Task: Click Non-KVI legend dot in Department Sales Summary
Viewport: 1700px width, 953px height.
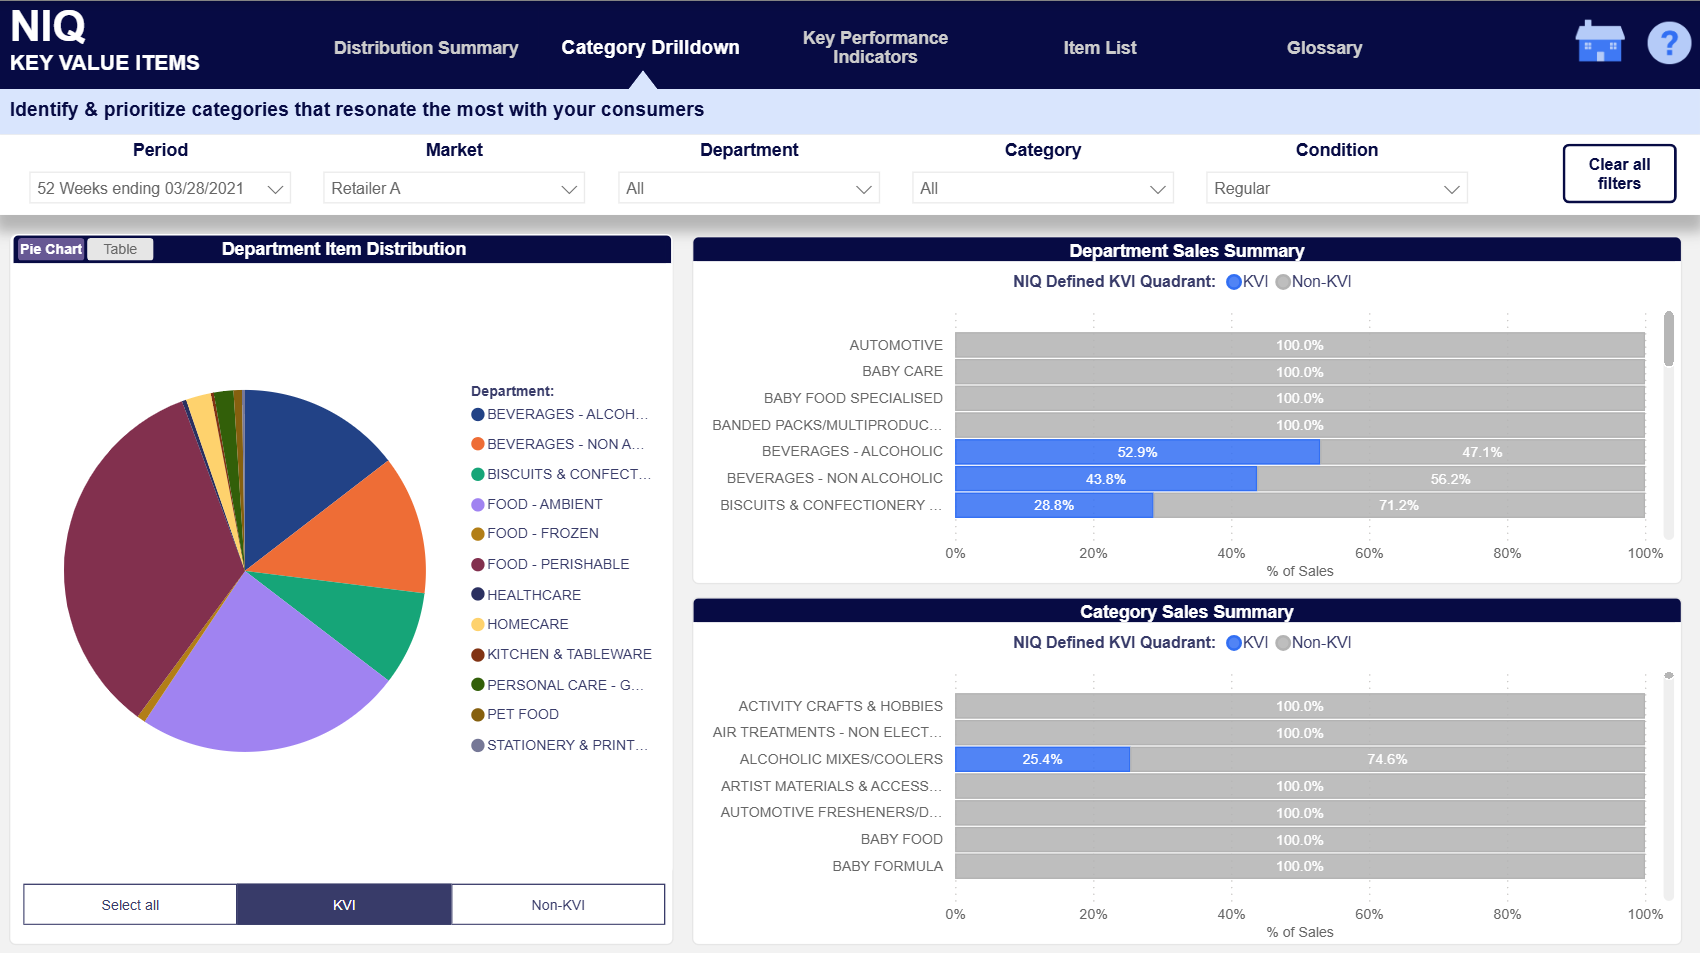Action: pos(1283,282)
